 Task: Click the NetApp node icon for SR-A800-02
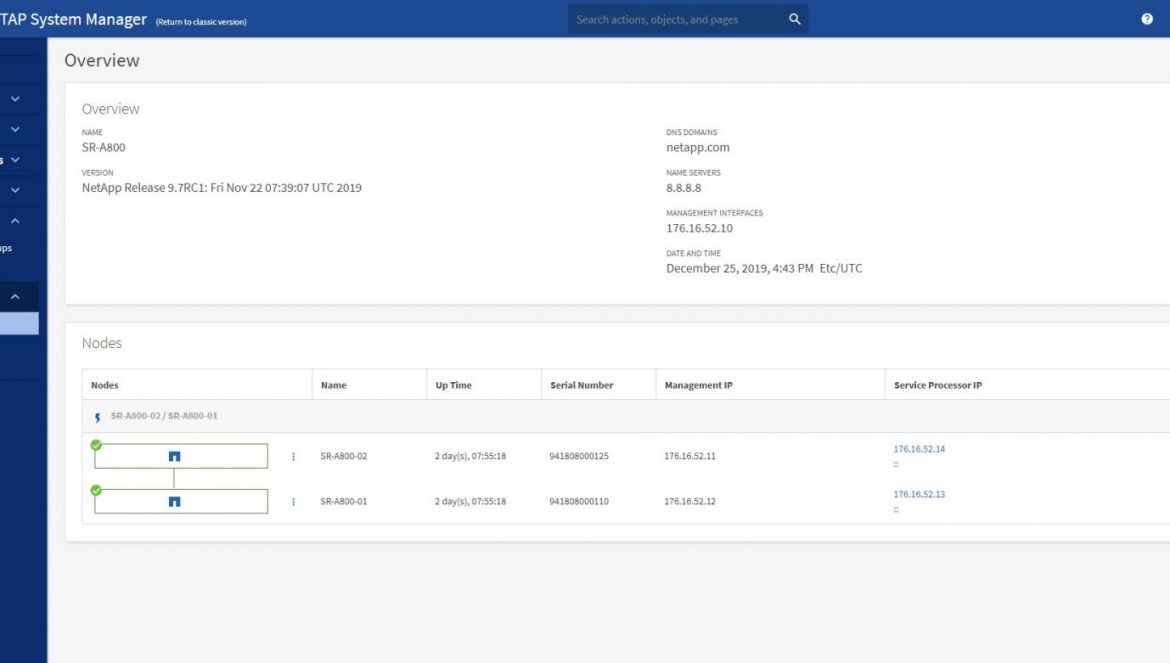click(175, 456)
